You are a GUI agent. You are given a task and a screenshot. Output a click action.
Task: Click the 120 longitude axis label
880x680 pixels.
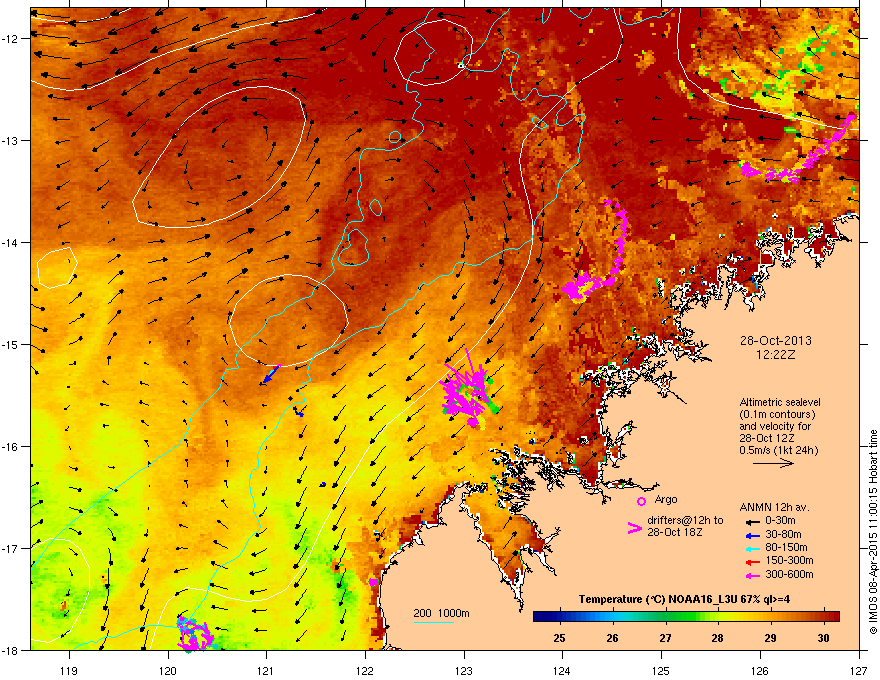coord(168,670)
